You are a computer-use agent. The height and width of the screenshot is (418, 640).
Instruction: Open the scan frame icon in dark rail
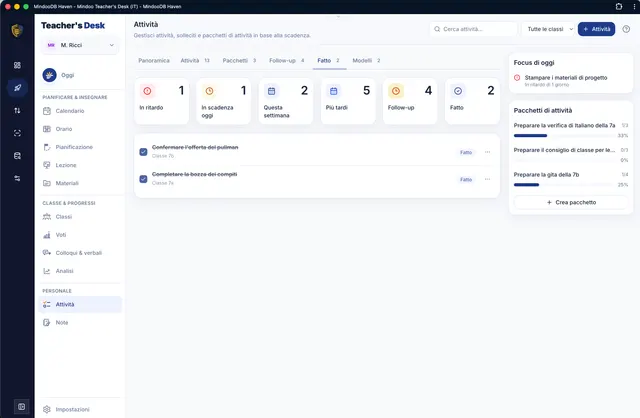[17, 133]
